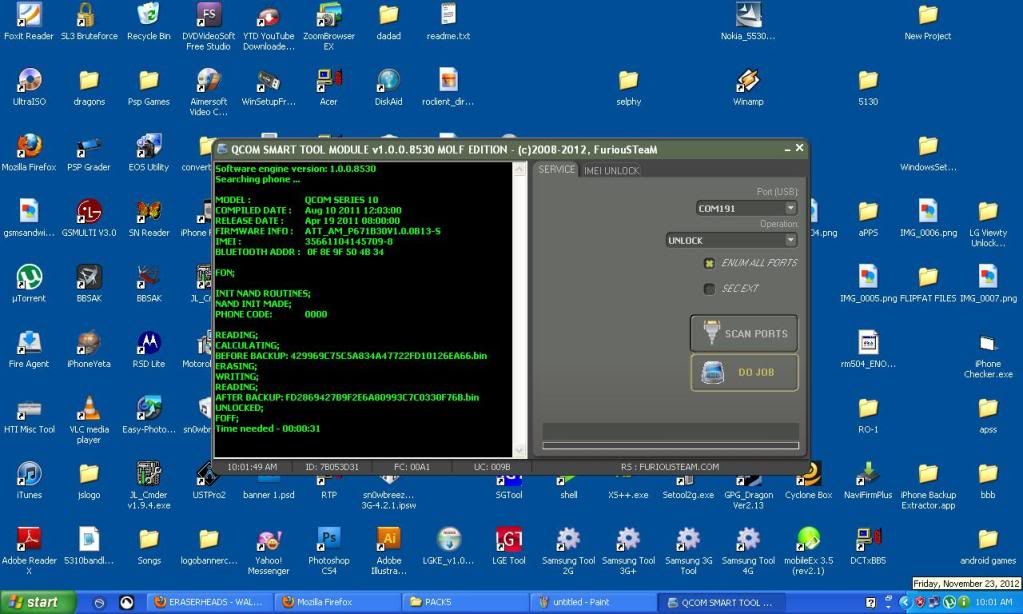
Task: Open the Foxit Reader desktop icon
Action: [x=29, y=16]
